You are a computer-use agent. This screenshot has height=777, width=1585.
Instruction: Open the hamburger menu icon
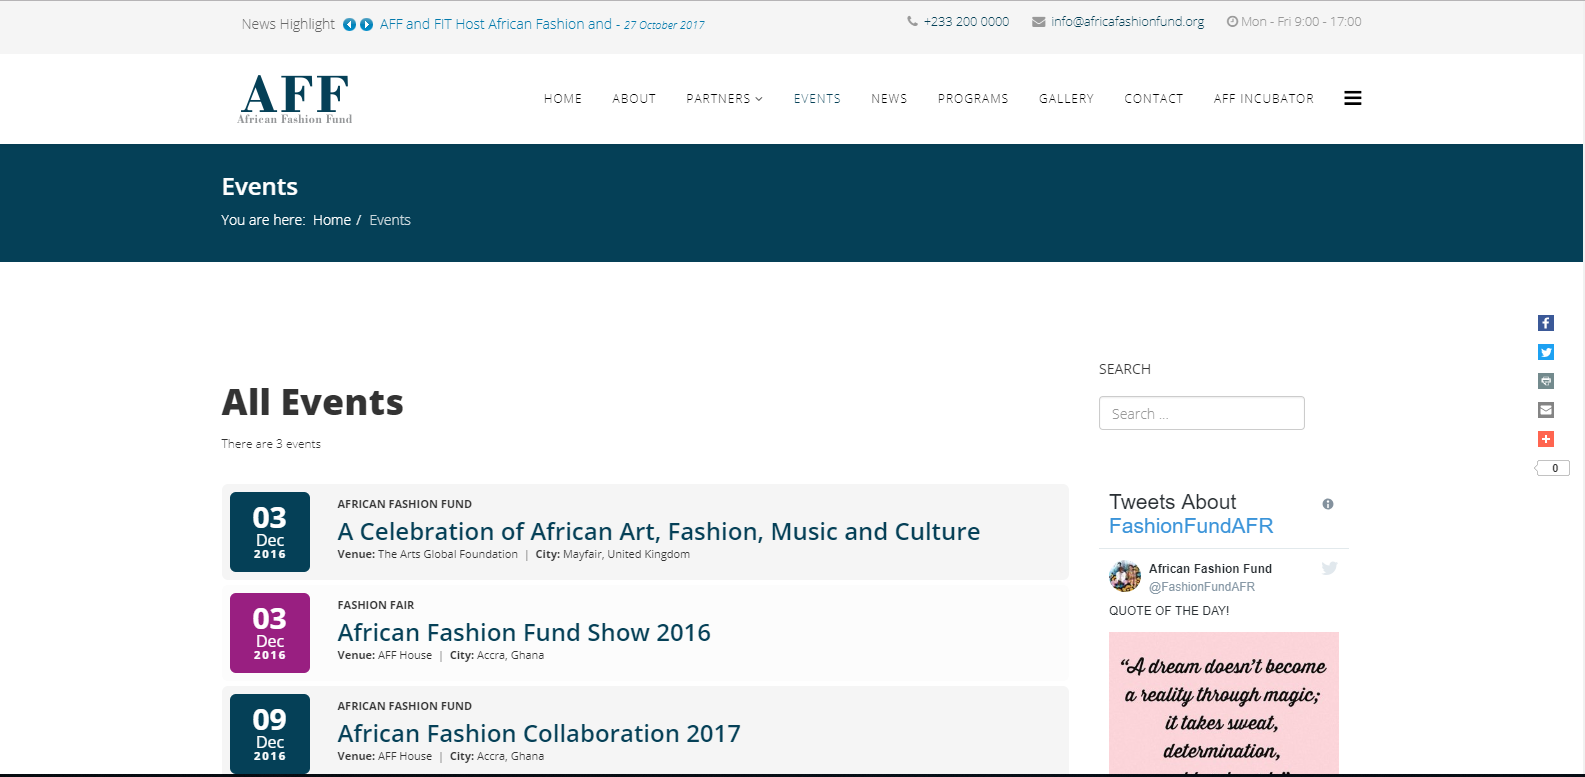[1353, 98]
